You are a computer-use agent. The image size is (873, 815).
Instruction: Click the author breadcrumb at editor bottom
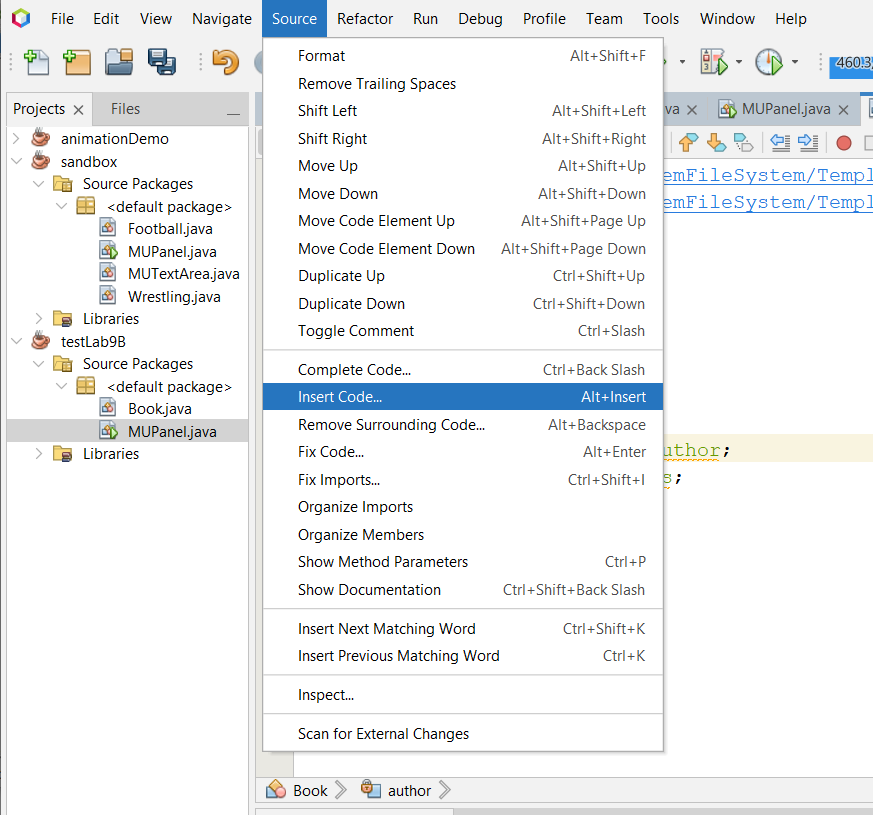(x=409, y=790)
